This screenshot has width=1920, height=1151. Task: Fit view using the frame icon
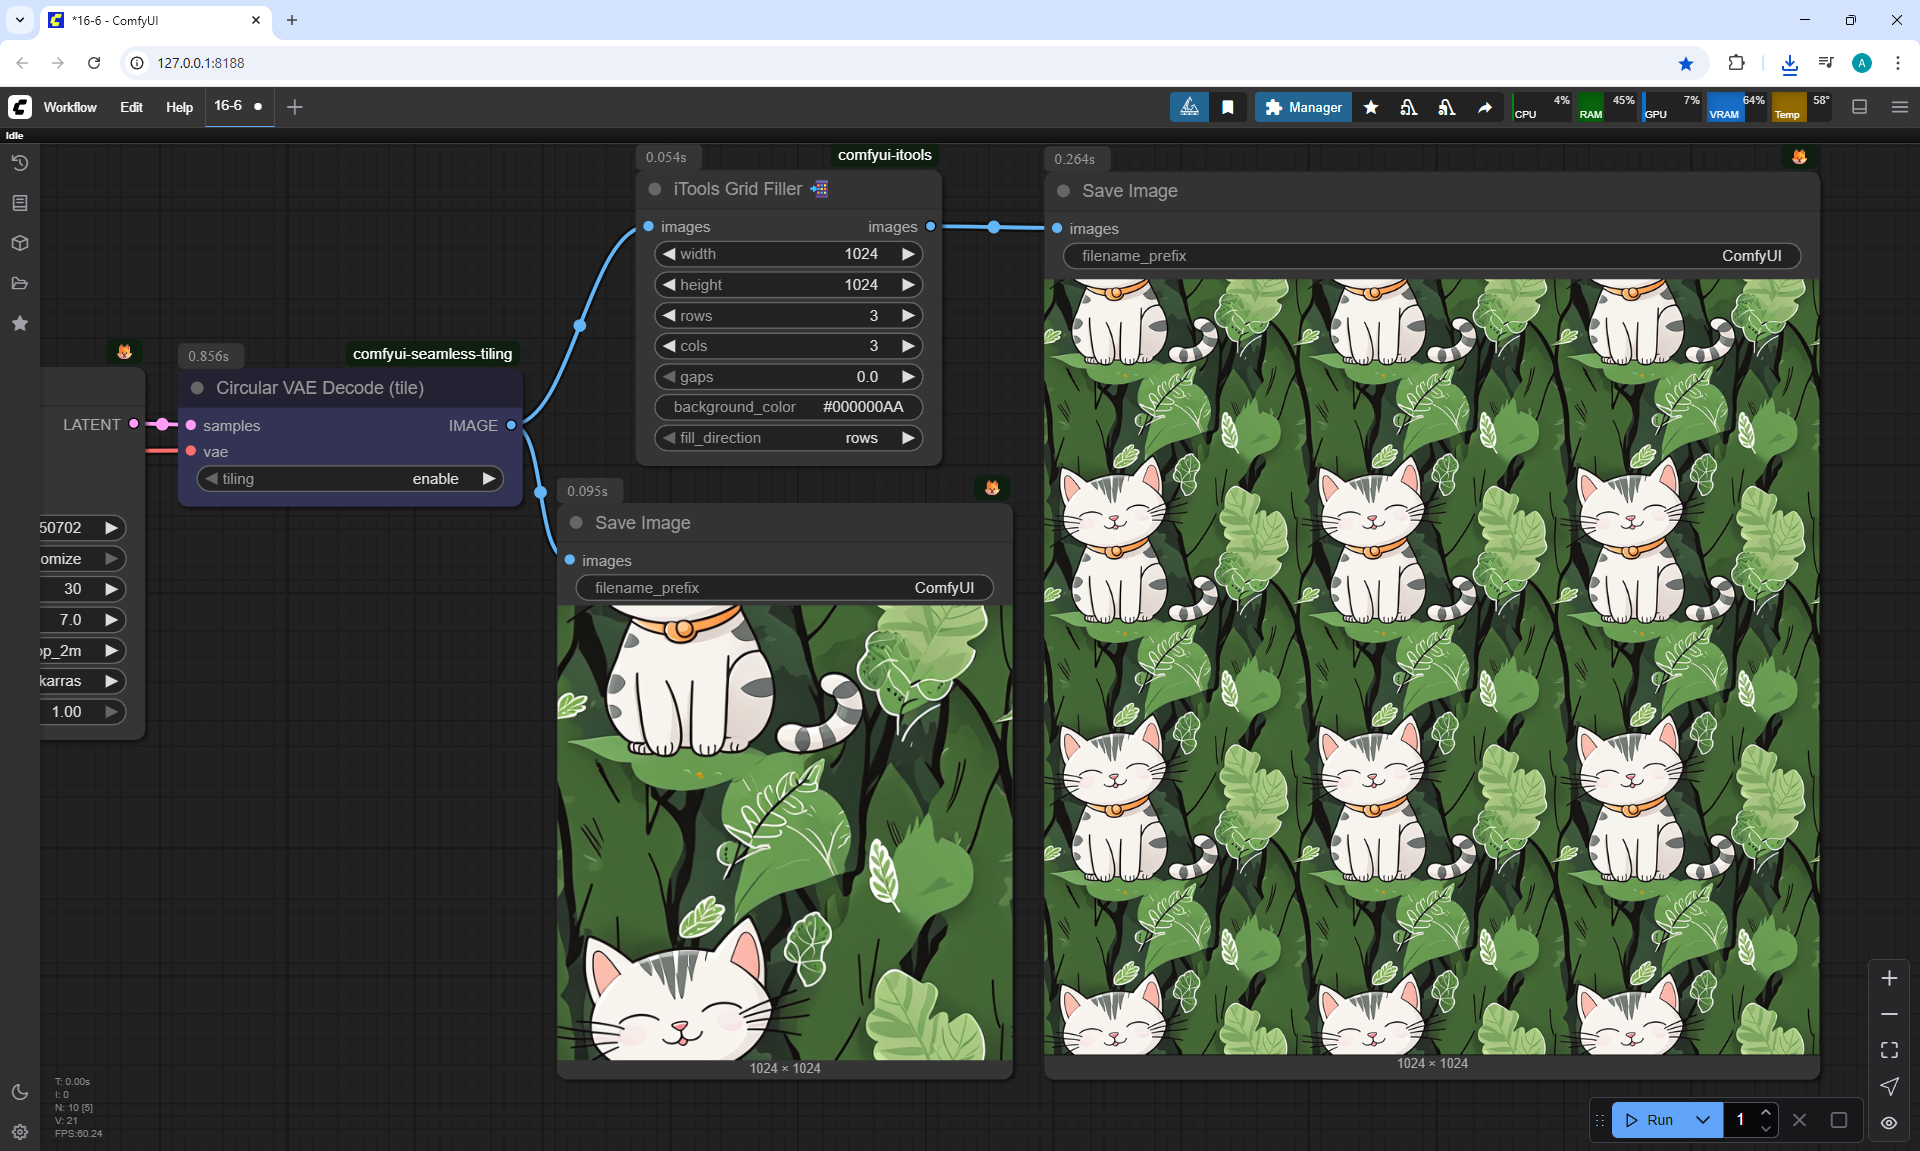pos(1889,1050)
